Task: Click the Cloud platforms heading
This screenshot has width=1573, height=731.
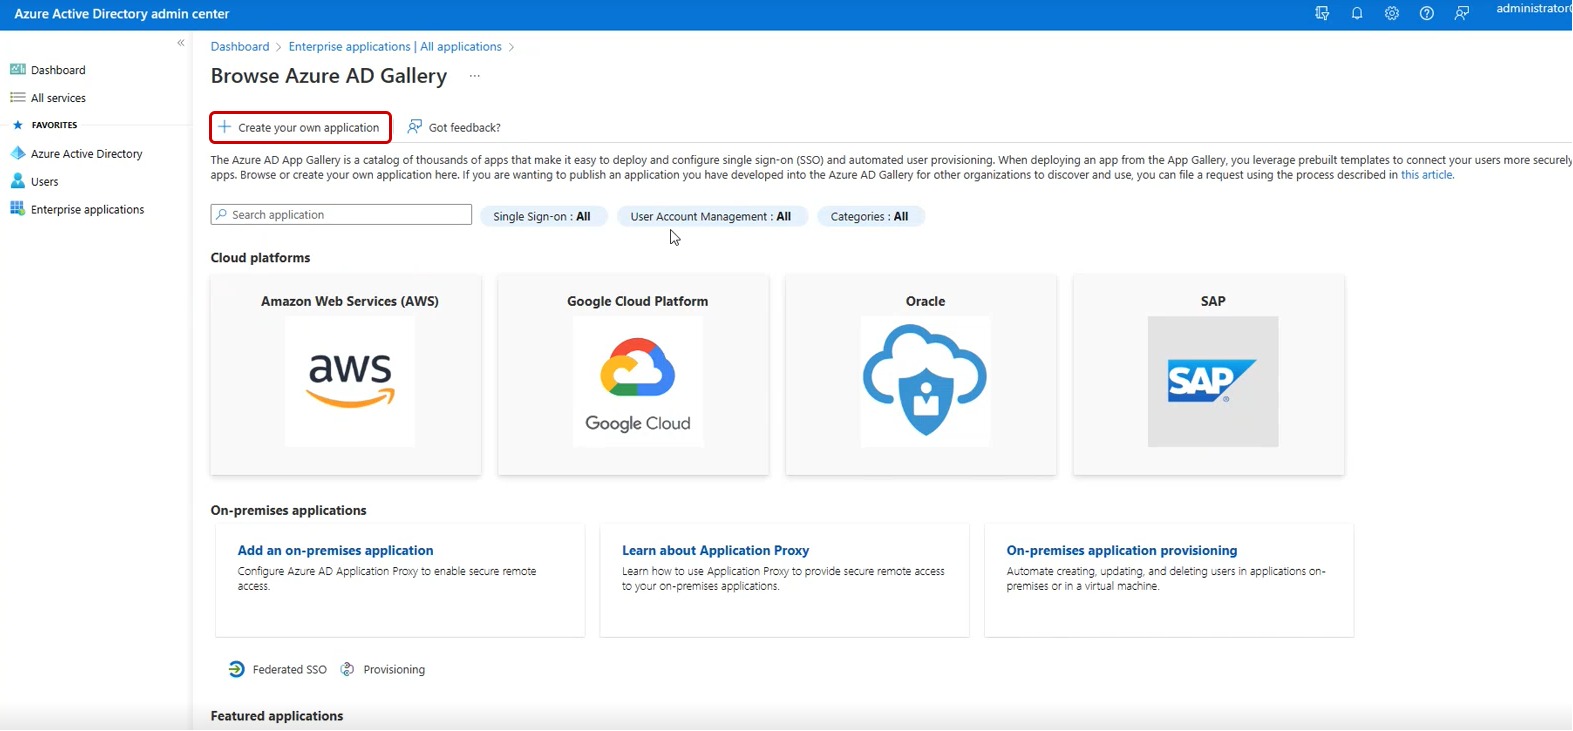Action: (x=260, y=258)
